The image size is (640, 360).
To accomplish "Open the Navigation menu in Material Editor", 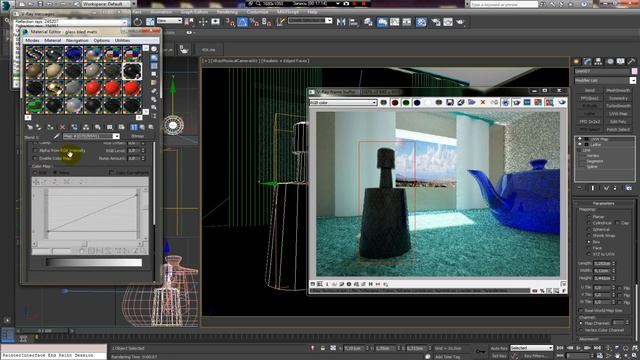I will tap(77, 40).
